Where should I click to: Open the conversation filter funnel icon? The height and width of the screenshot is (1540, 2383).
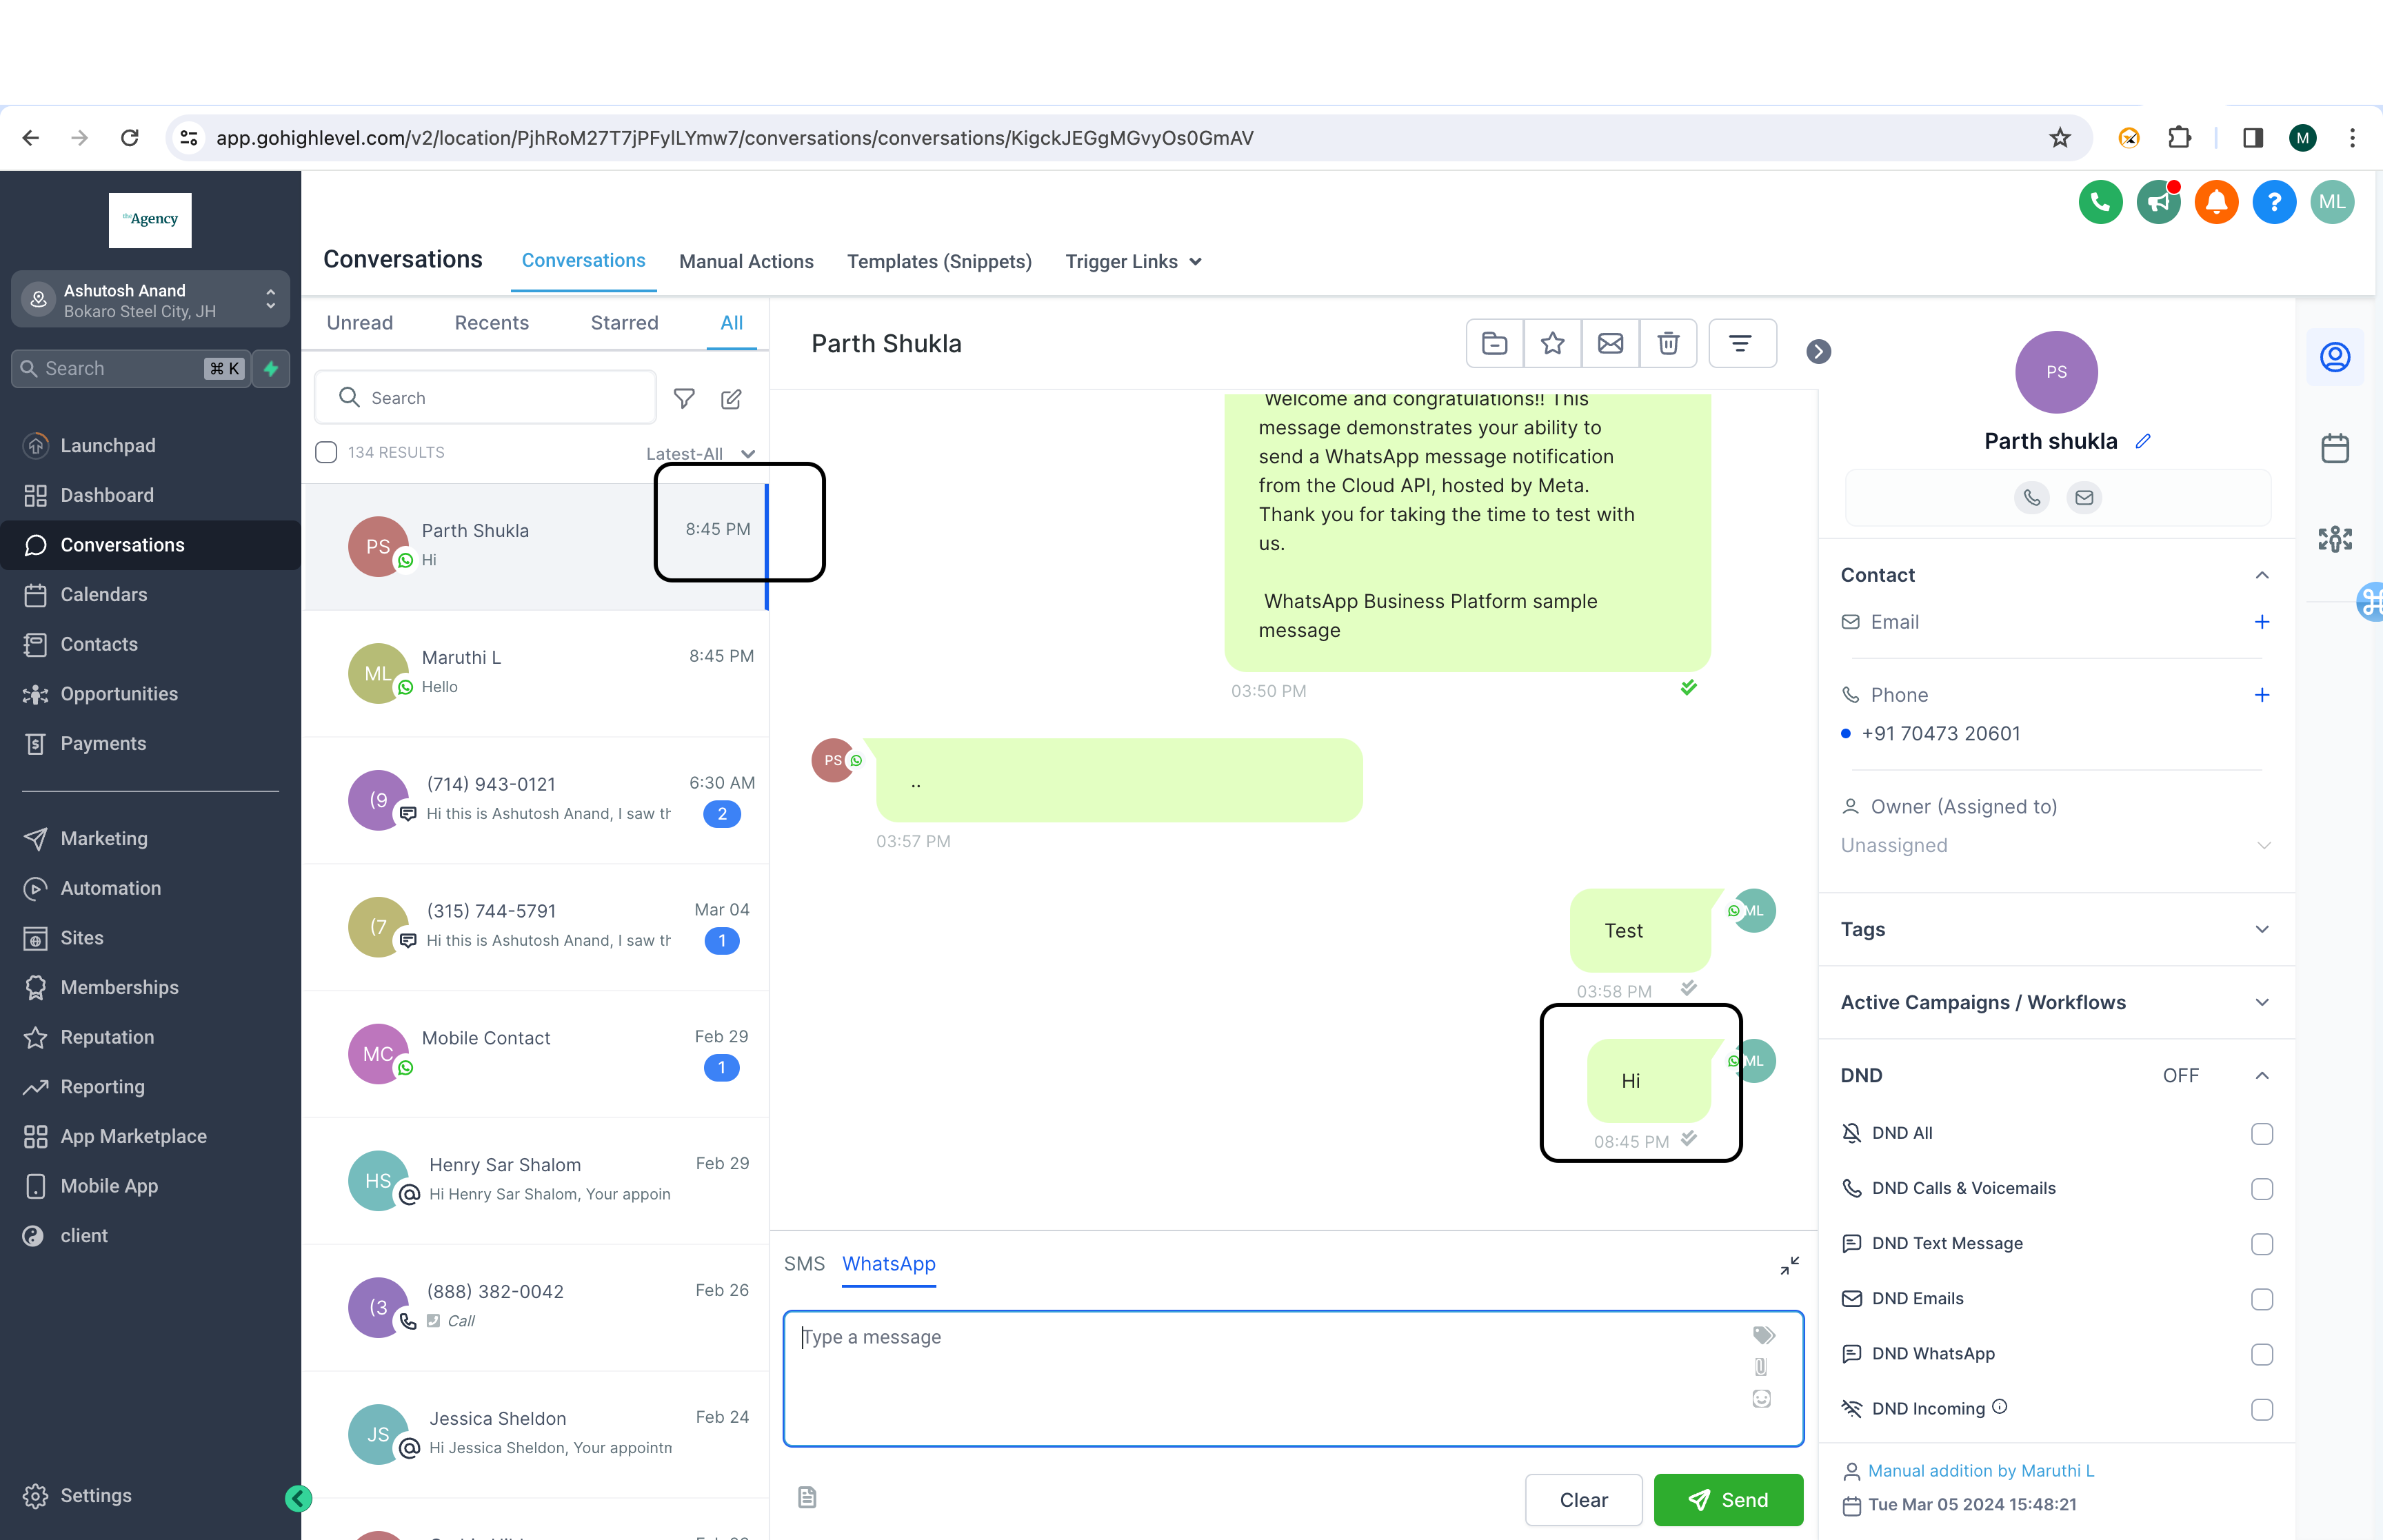[684, 399]
